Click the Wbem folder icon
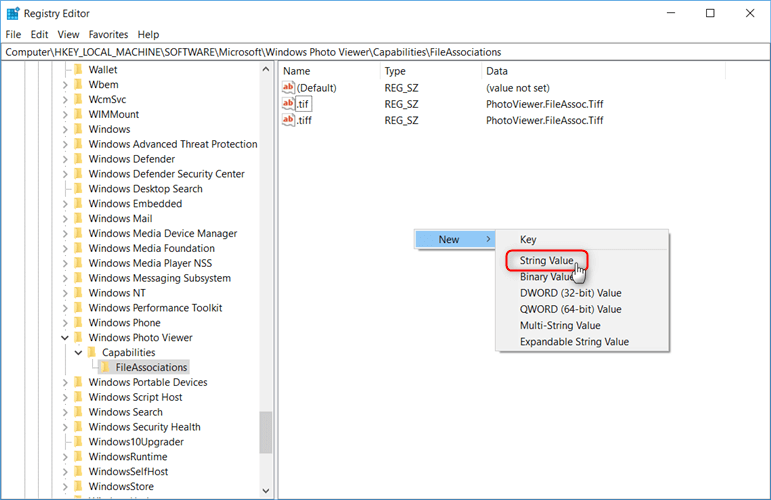The image size is (771, 500). [78, 84]
